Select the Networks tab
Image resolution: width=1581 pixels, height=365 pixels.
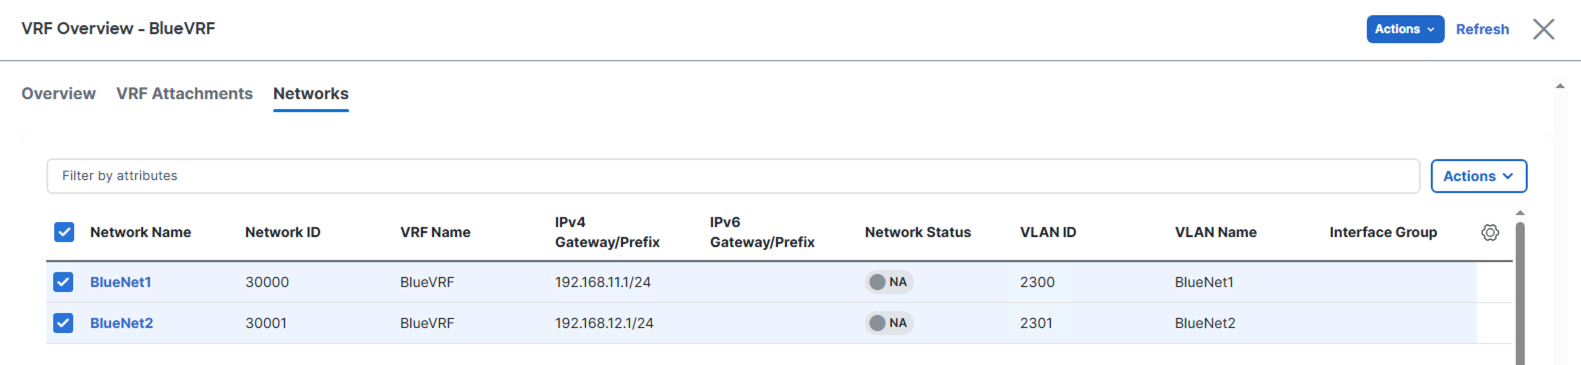(x=311, y=93)
